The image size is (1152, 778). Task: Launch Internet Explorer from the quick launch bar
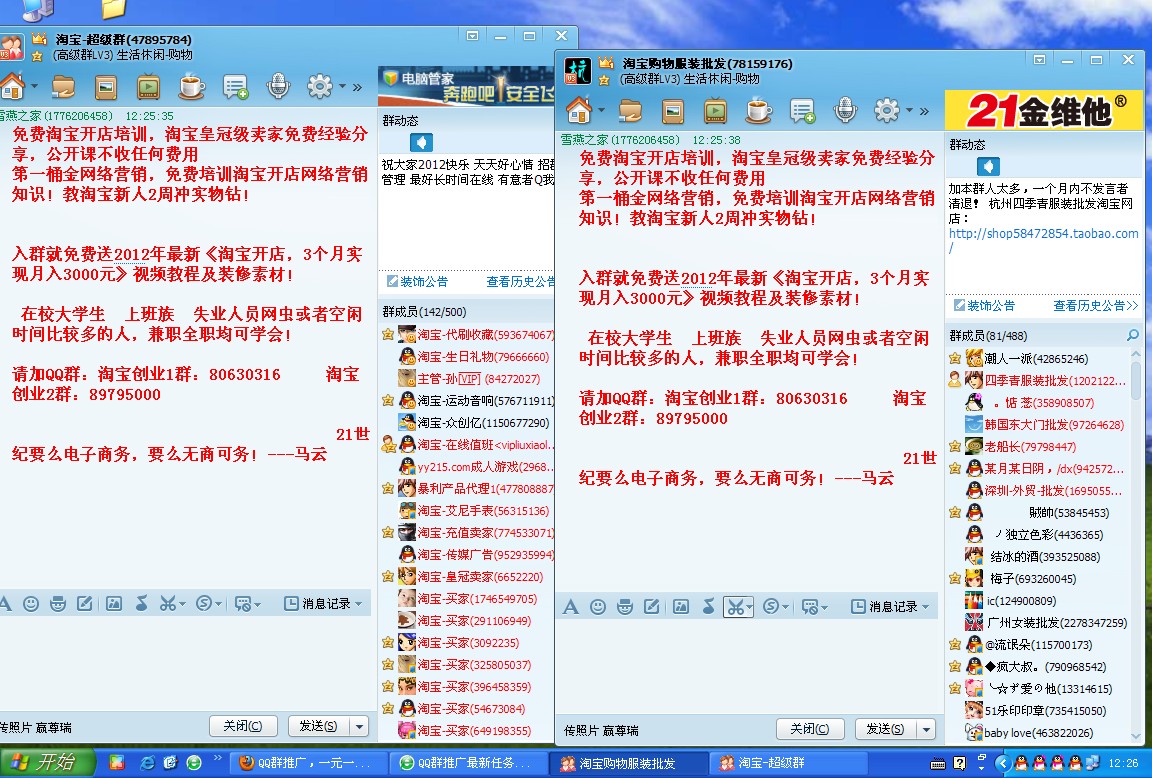[148, 763]
